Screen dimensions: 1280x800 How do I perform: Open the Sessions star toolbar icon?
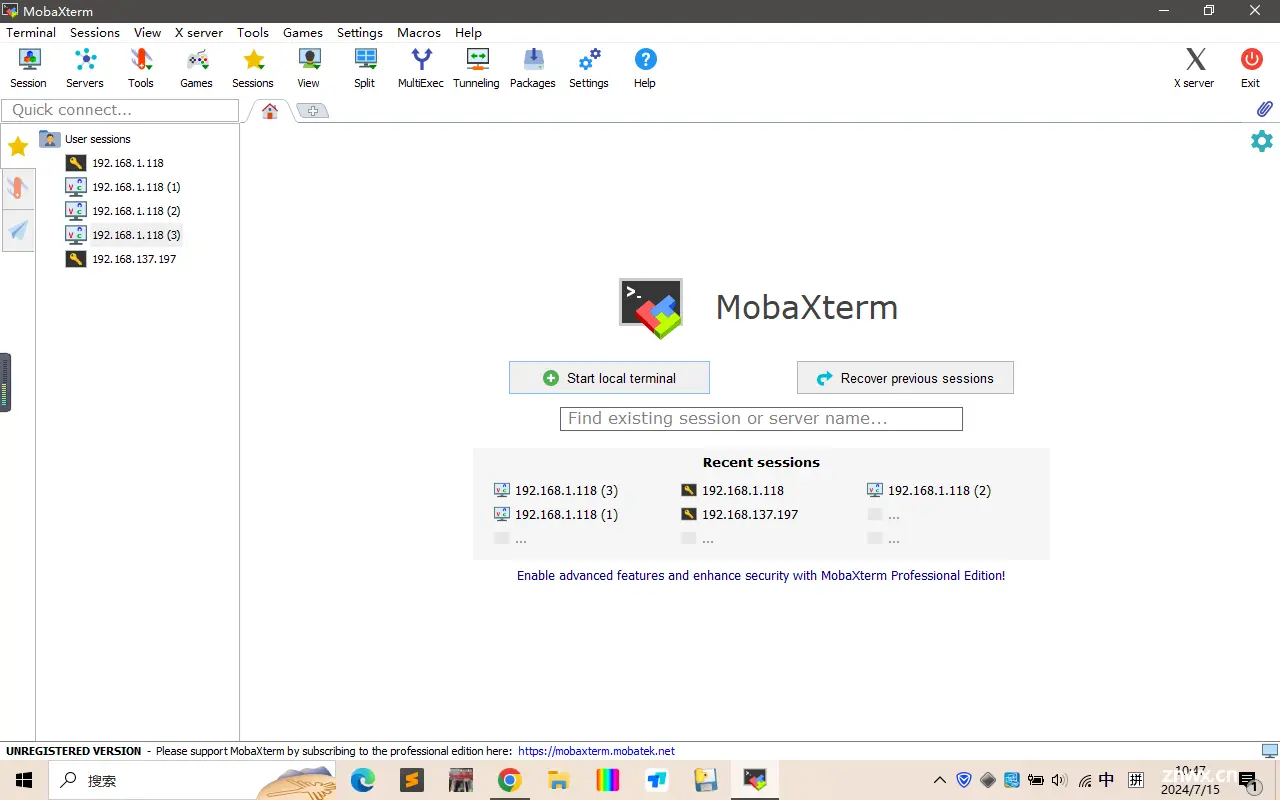pyautogui.click(x=253, y=68)
